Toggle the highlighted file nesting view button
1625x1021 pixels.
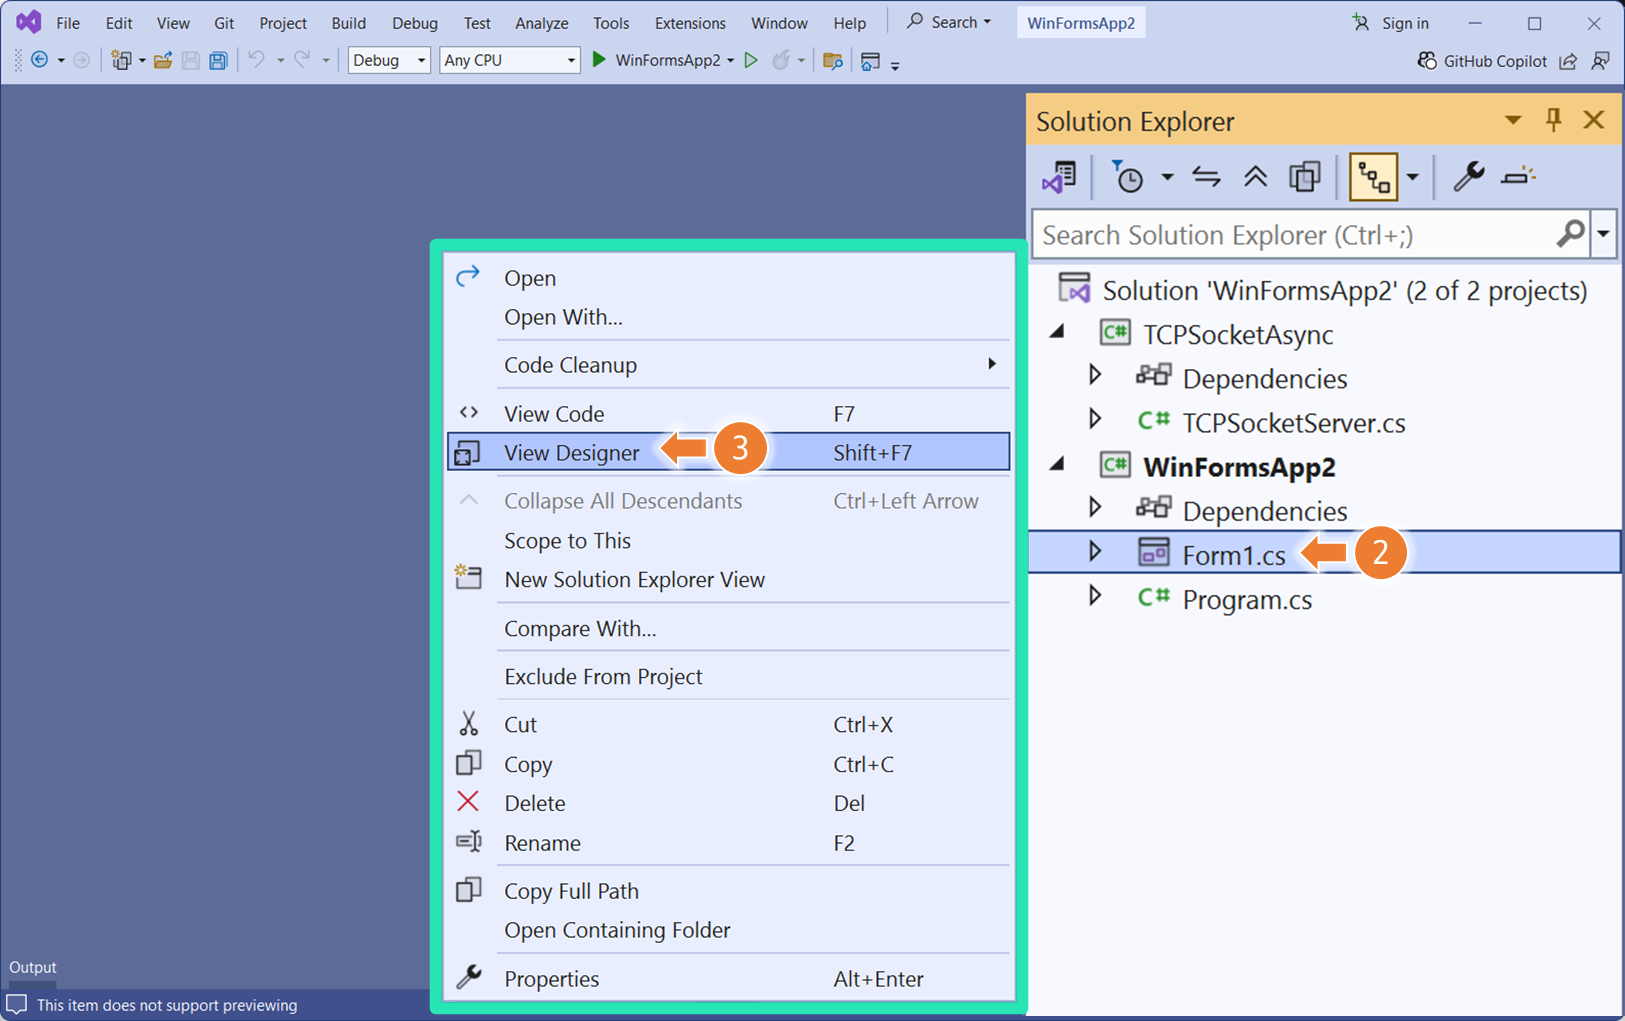pyautogui.click(x=1373, y=177)
